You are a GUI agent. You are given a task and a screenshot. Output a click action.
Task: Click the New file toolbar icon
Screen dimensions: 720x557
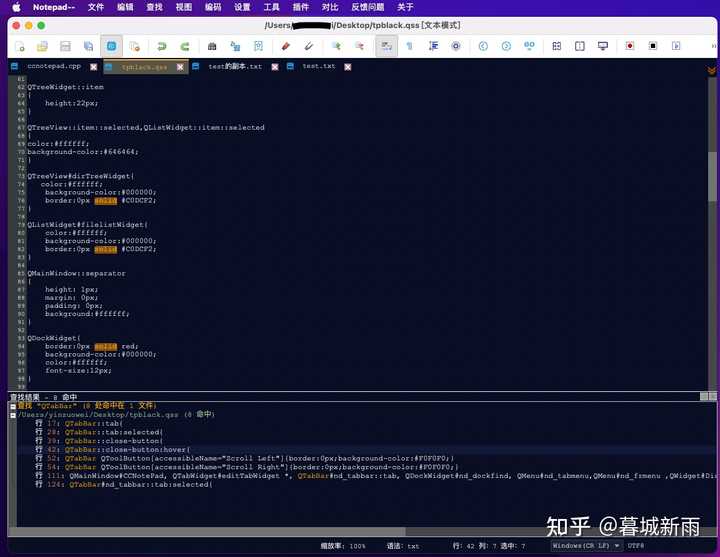(x=20, y=46)
